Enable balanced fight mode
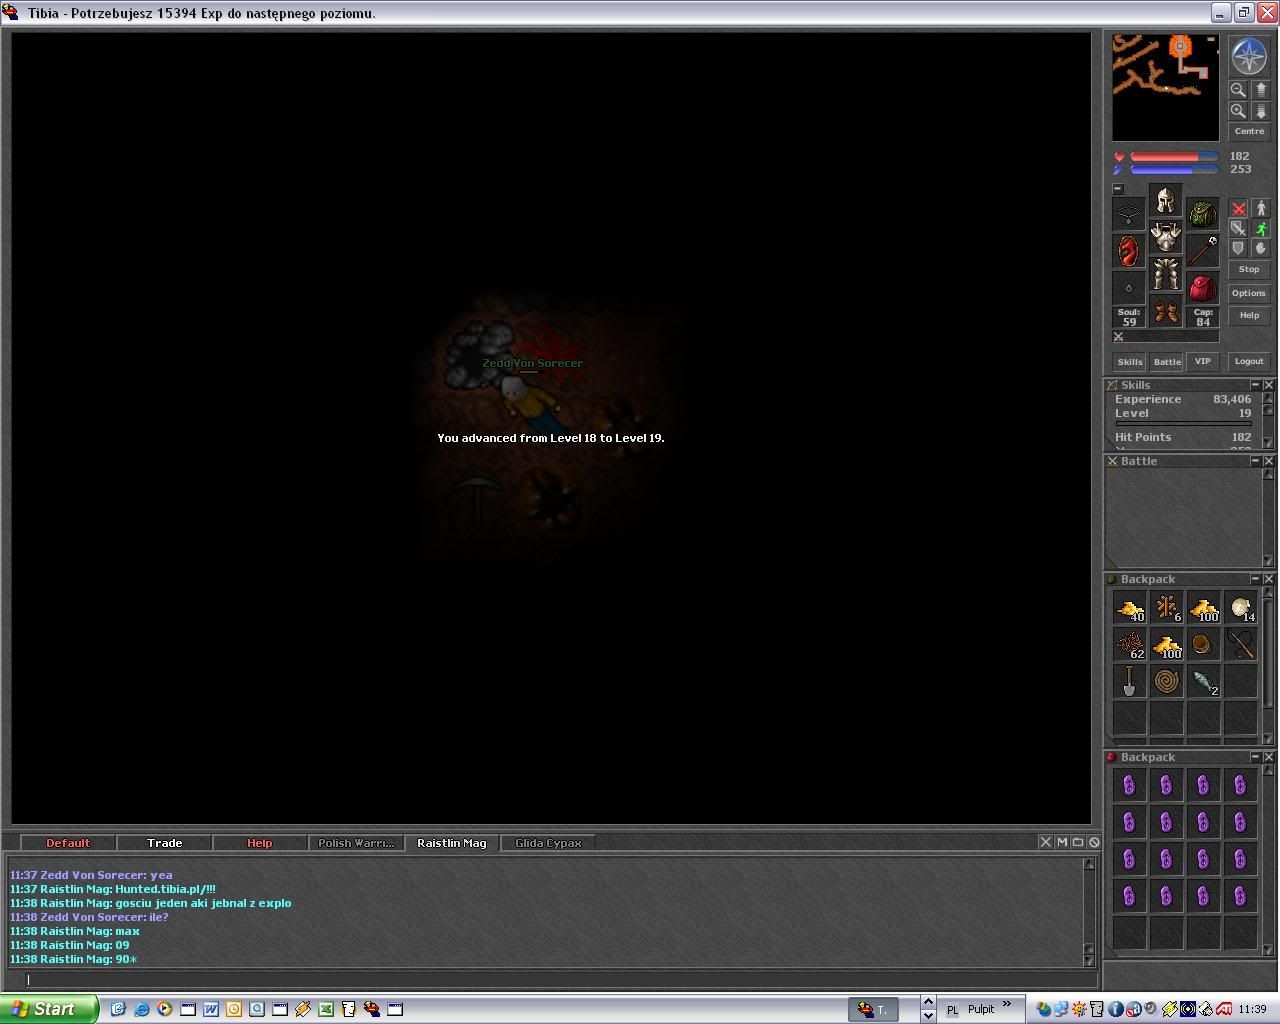Viewport: 1280px width, 1024px height. tap(1239, 229)
